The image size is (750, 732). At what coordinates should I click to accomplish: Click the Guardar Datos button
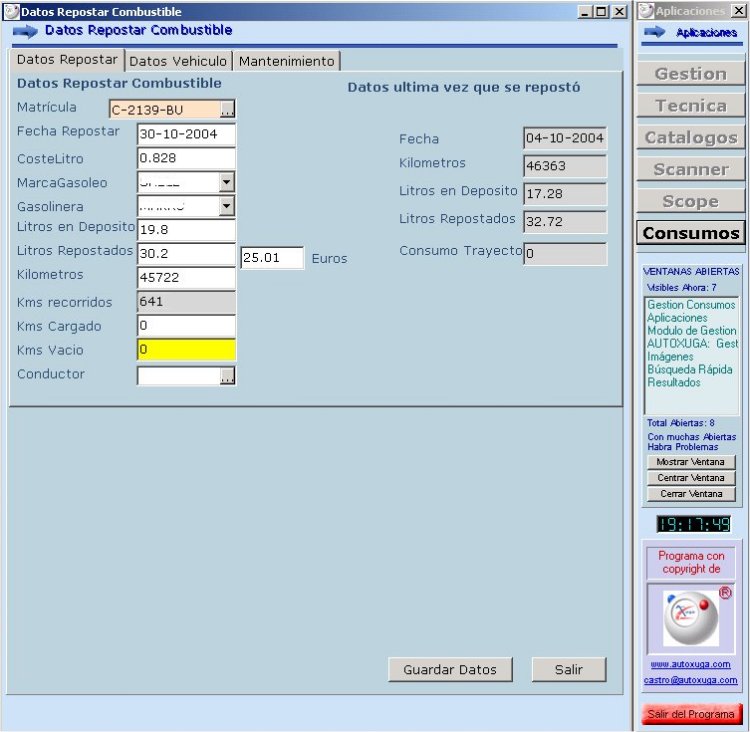[450, 669]
